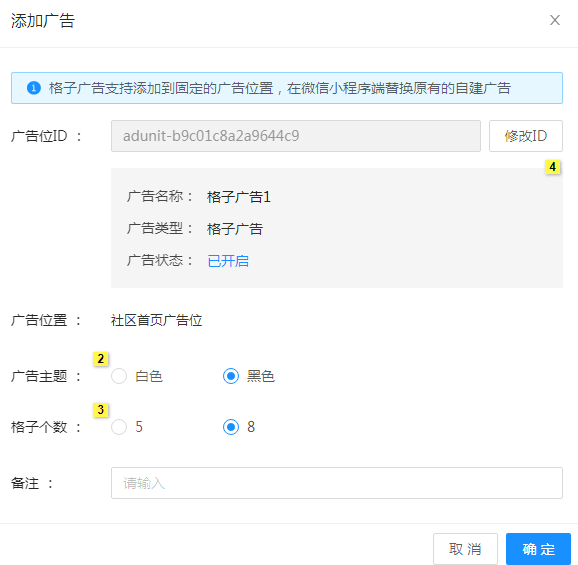Open the 已开启 status link
The height and width of the screenshot is (565, 578).
coord(228,261)
